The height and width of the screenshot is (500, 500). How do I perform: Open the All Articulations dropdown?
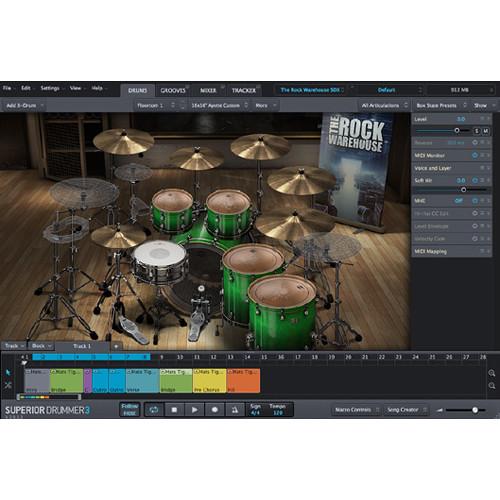[x=384, y=105]
